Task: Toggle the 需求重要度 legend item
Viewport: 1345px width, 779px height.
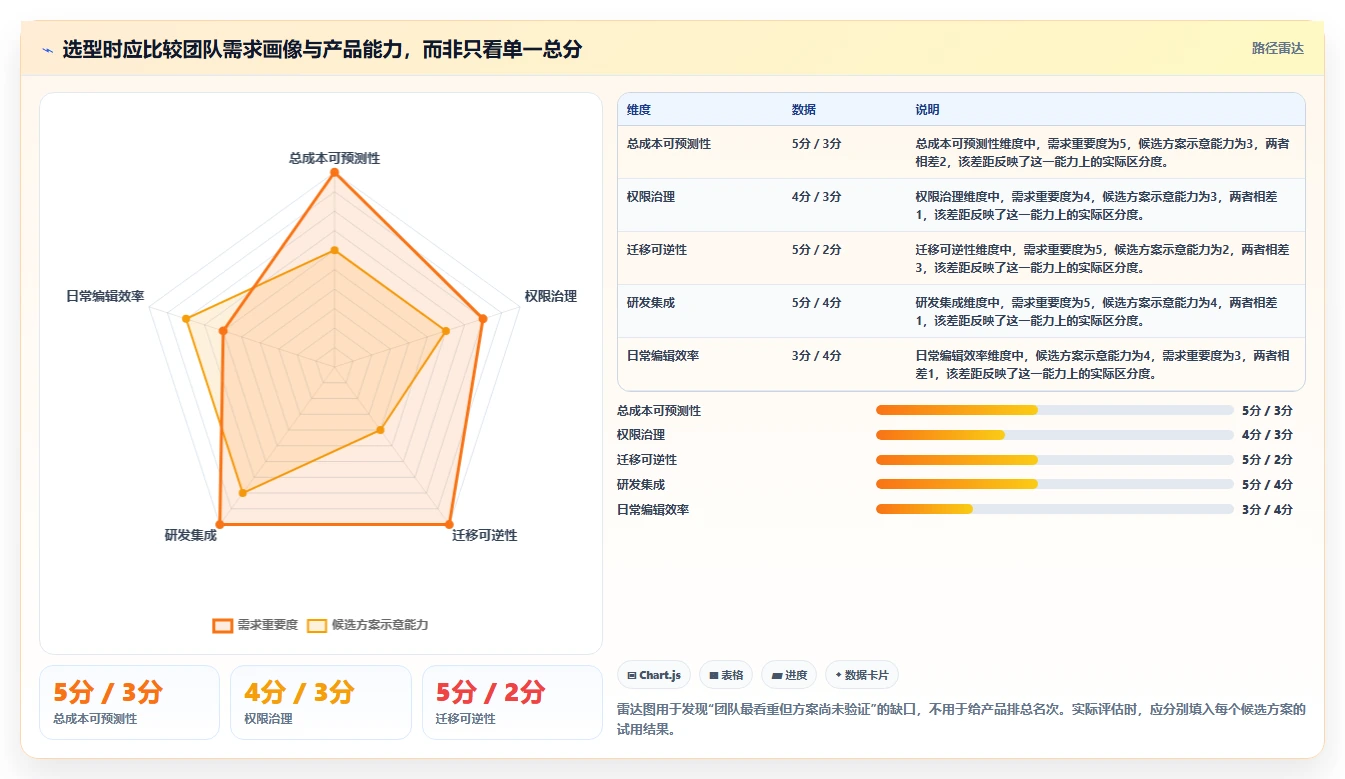Action: tap(255, 625)
